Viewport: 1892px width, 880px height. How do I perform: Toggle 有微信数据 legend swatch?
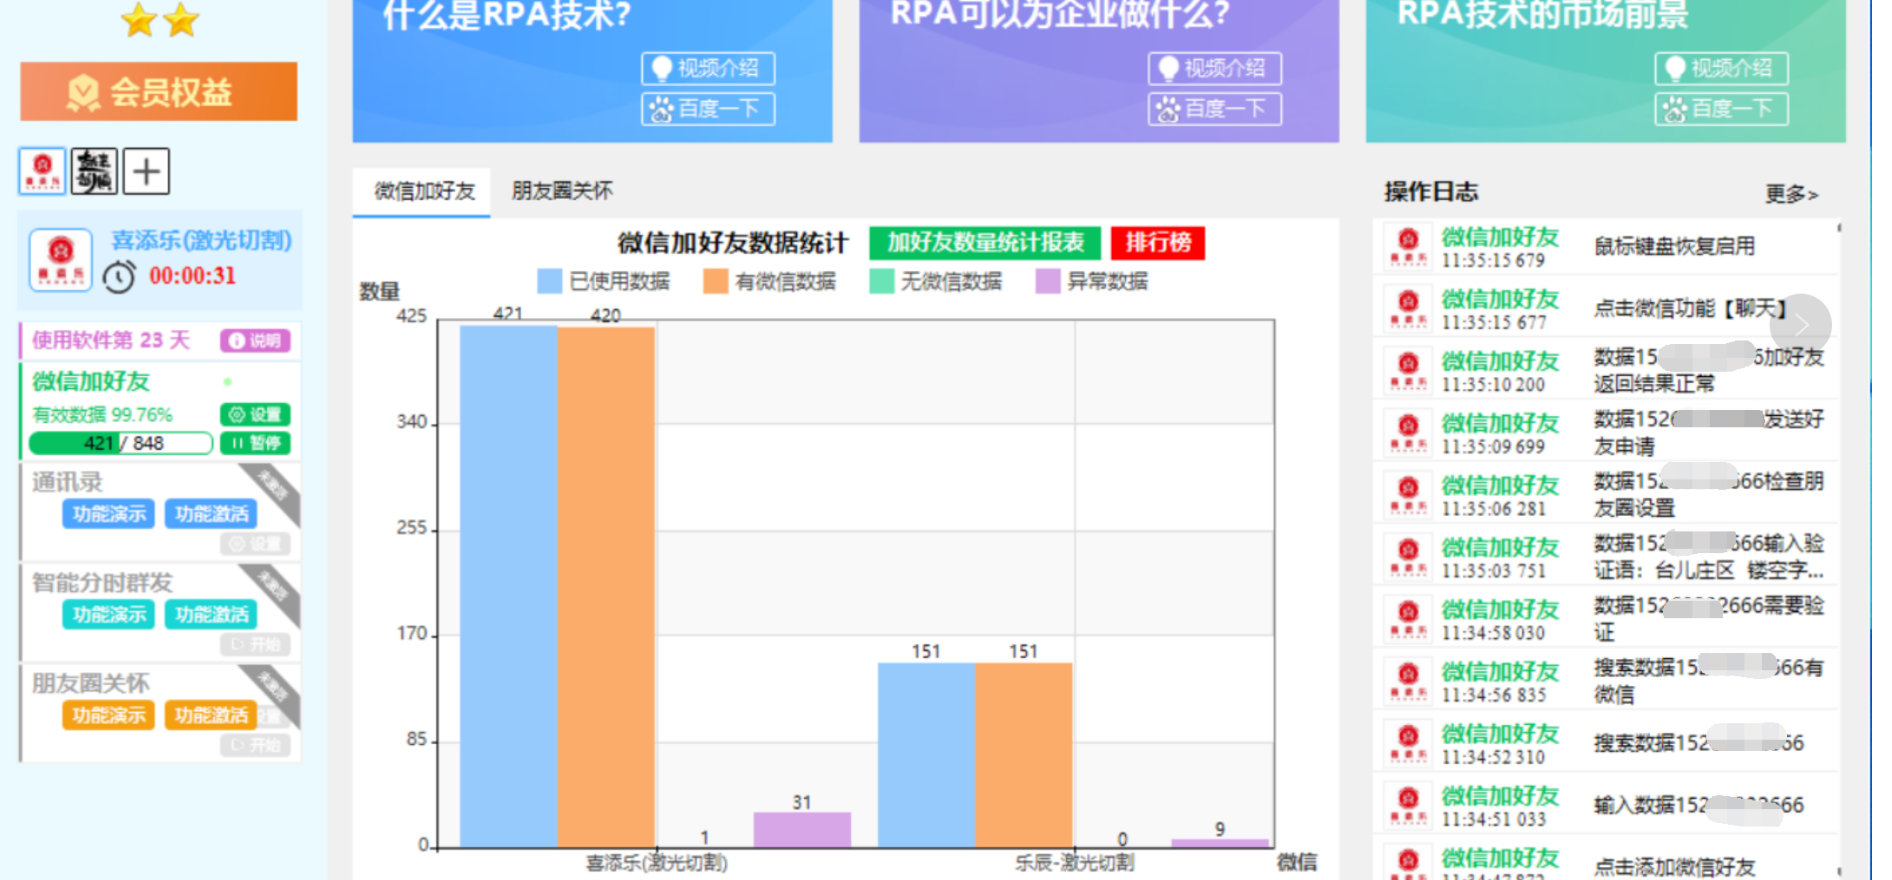coord(716,281)
